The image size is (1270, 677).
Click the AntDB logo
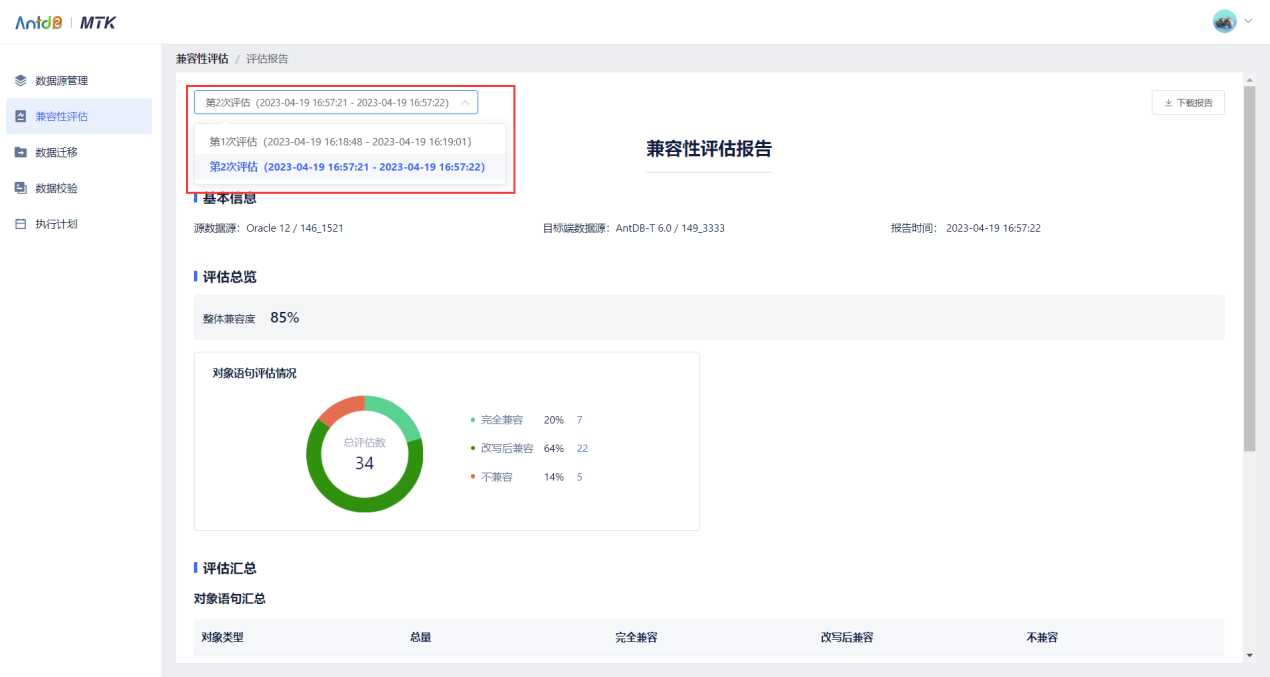(38, 21)
